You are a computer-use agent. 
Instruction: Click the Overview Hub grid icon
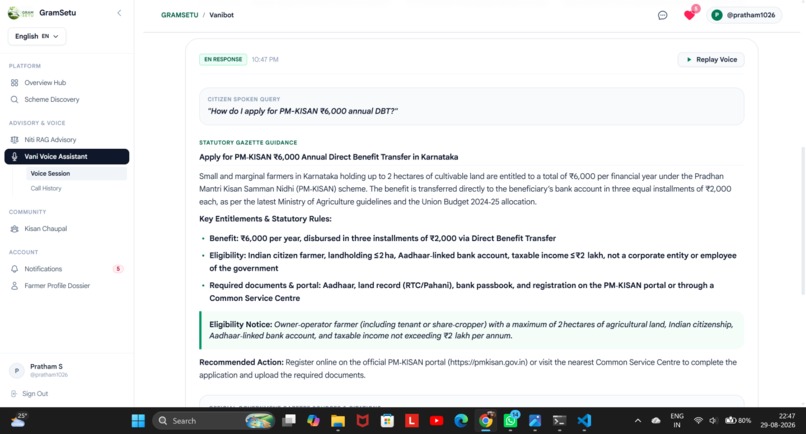[x=14, y=82]
